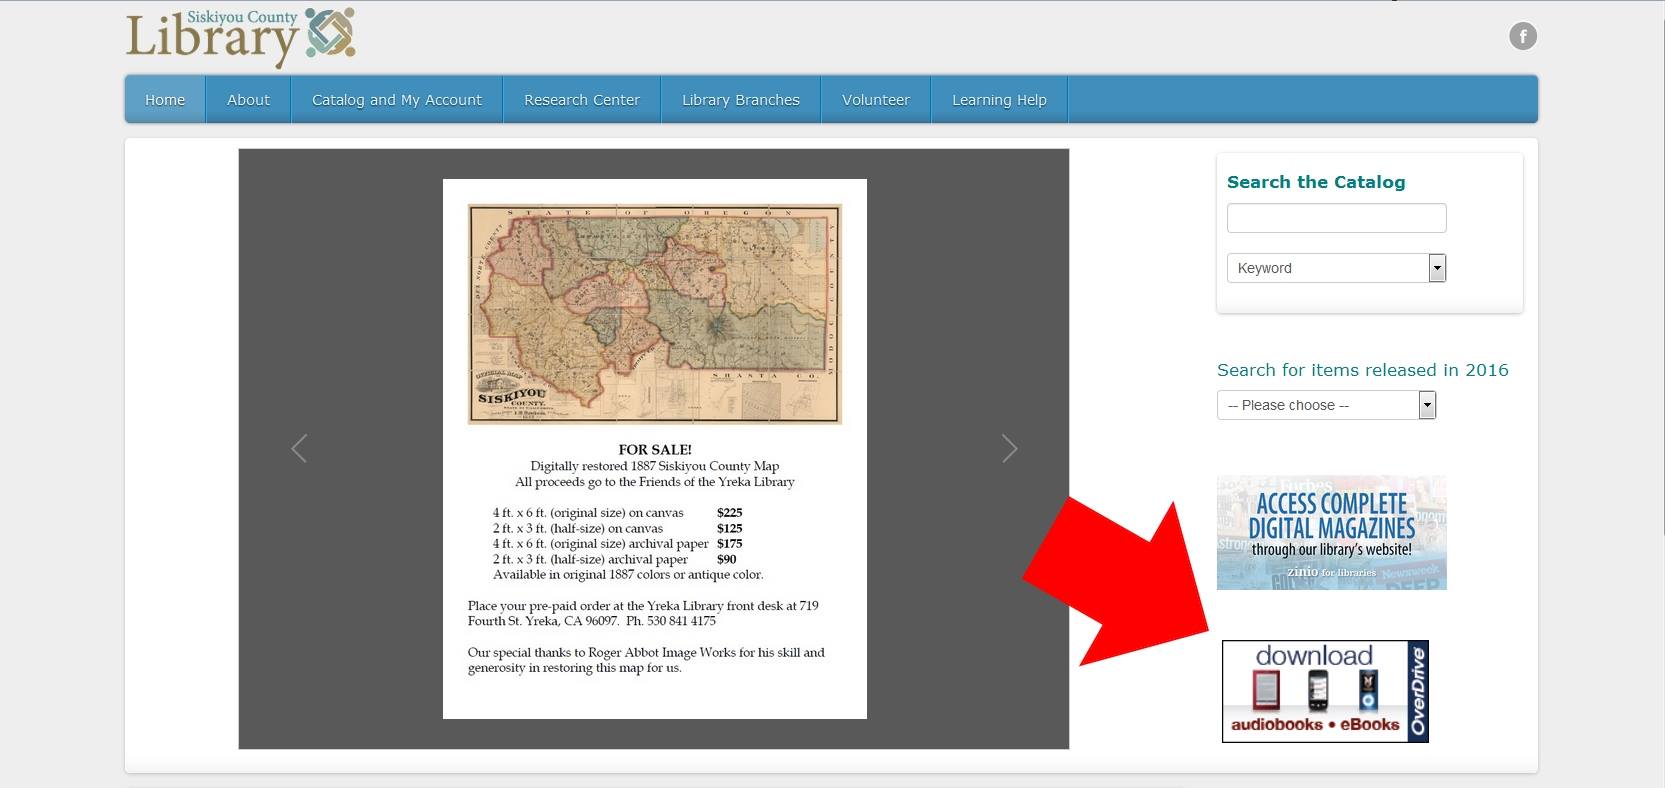Open the Volunteer menu item
1665x788 pixels.
pos(876,100)
